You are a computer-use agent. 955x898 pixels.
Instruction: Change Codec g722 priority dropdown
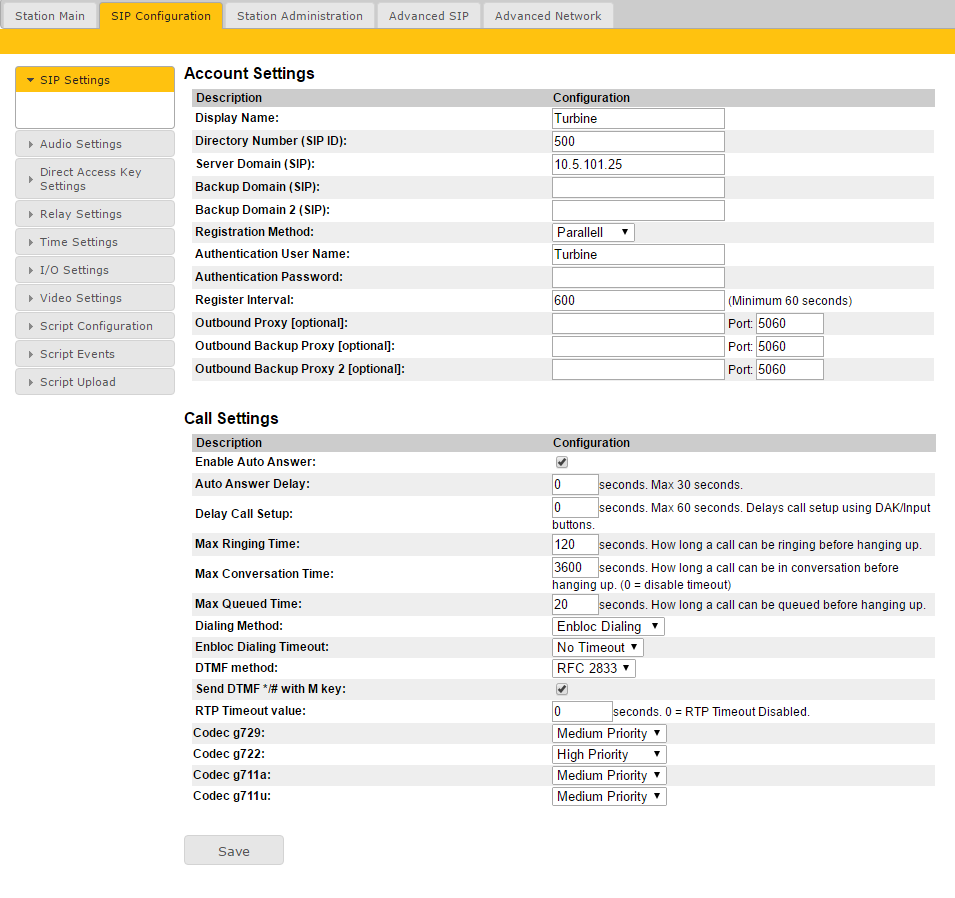tap(609, 754)
